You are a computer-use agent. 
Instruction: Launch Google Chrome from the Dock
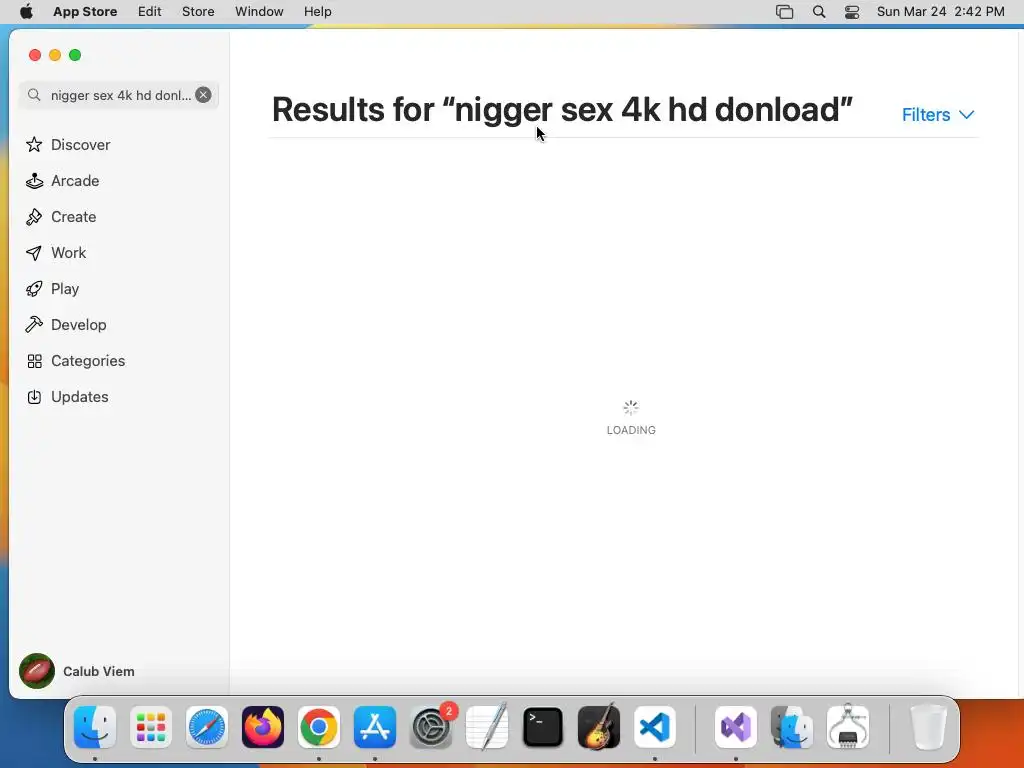pos(319,727)
